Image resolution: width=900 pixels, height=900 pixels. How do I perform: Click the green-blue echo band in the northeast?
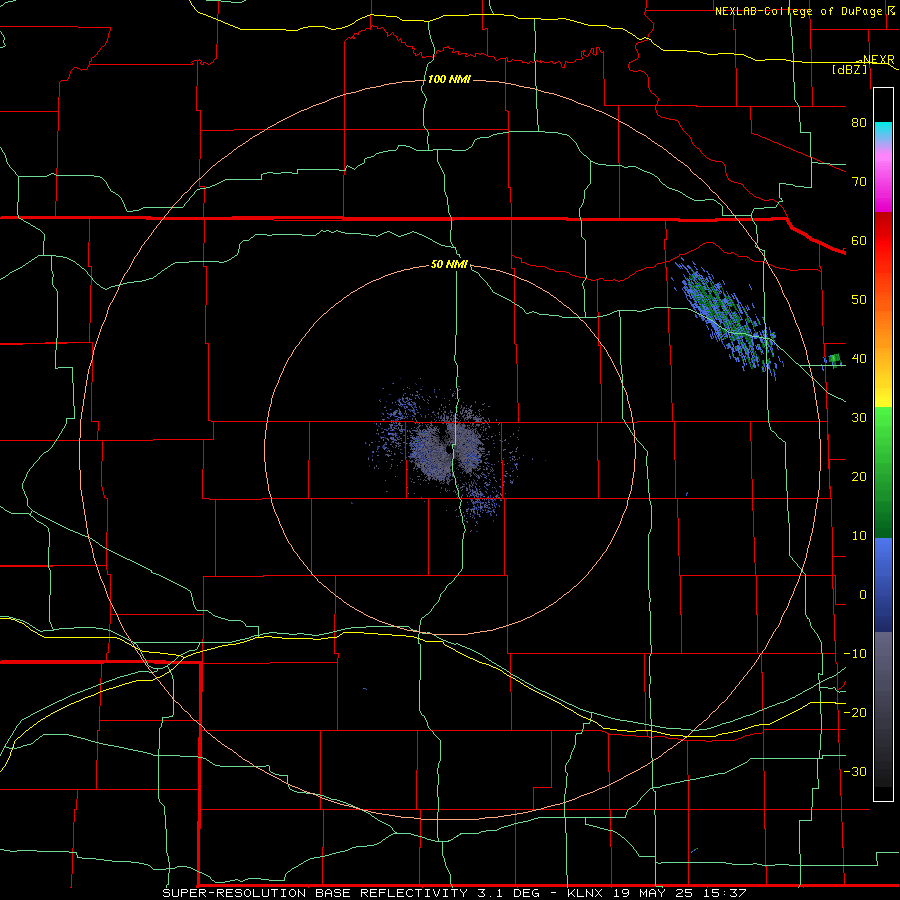(x=728, y=317)
